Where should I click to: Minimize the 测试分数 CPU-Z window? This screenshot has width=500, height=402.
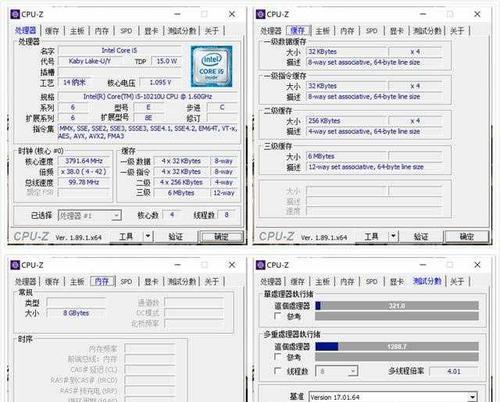[423, 265]
